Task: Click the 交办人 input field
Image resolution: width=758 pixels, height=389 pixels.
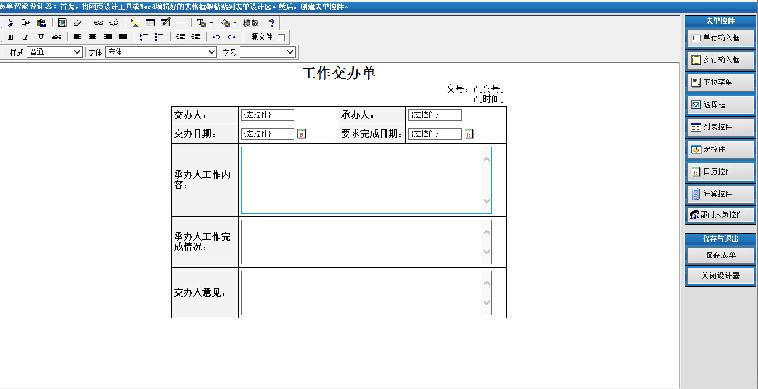Action: (267, 115)
